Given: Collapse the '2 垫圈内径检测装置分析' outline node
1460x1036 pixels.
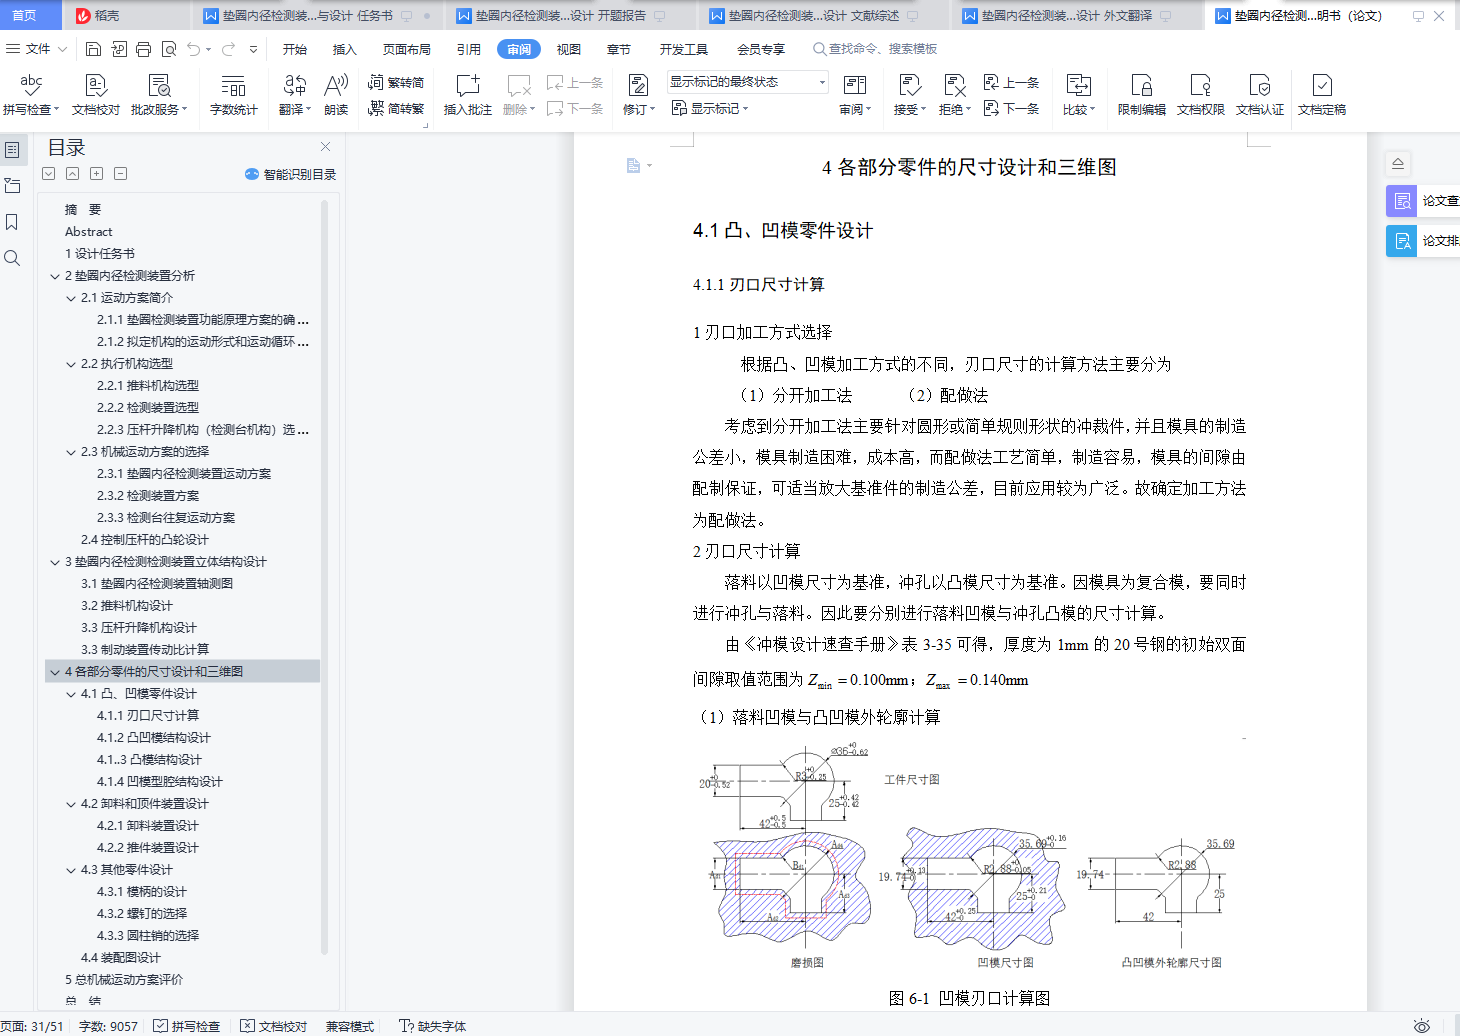Looking at the screenshot, I should pos(55,276).
